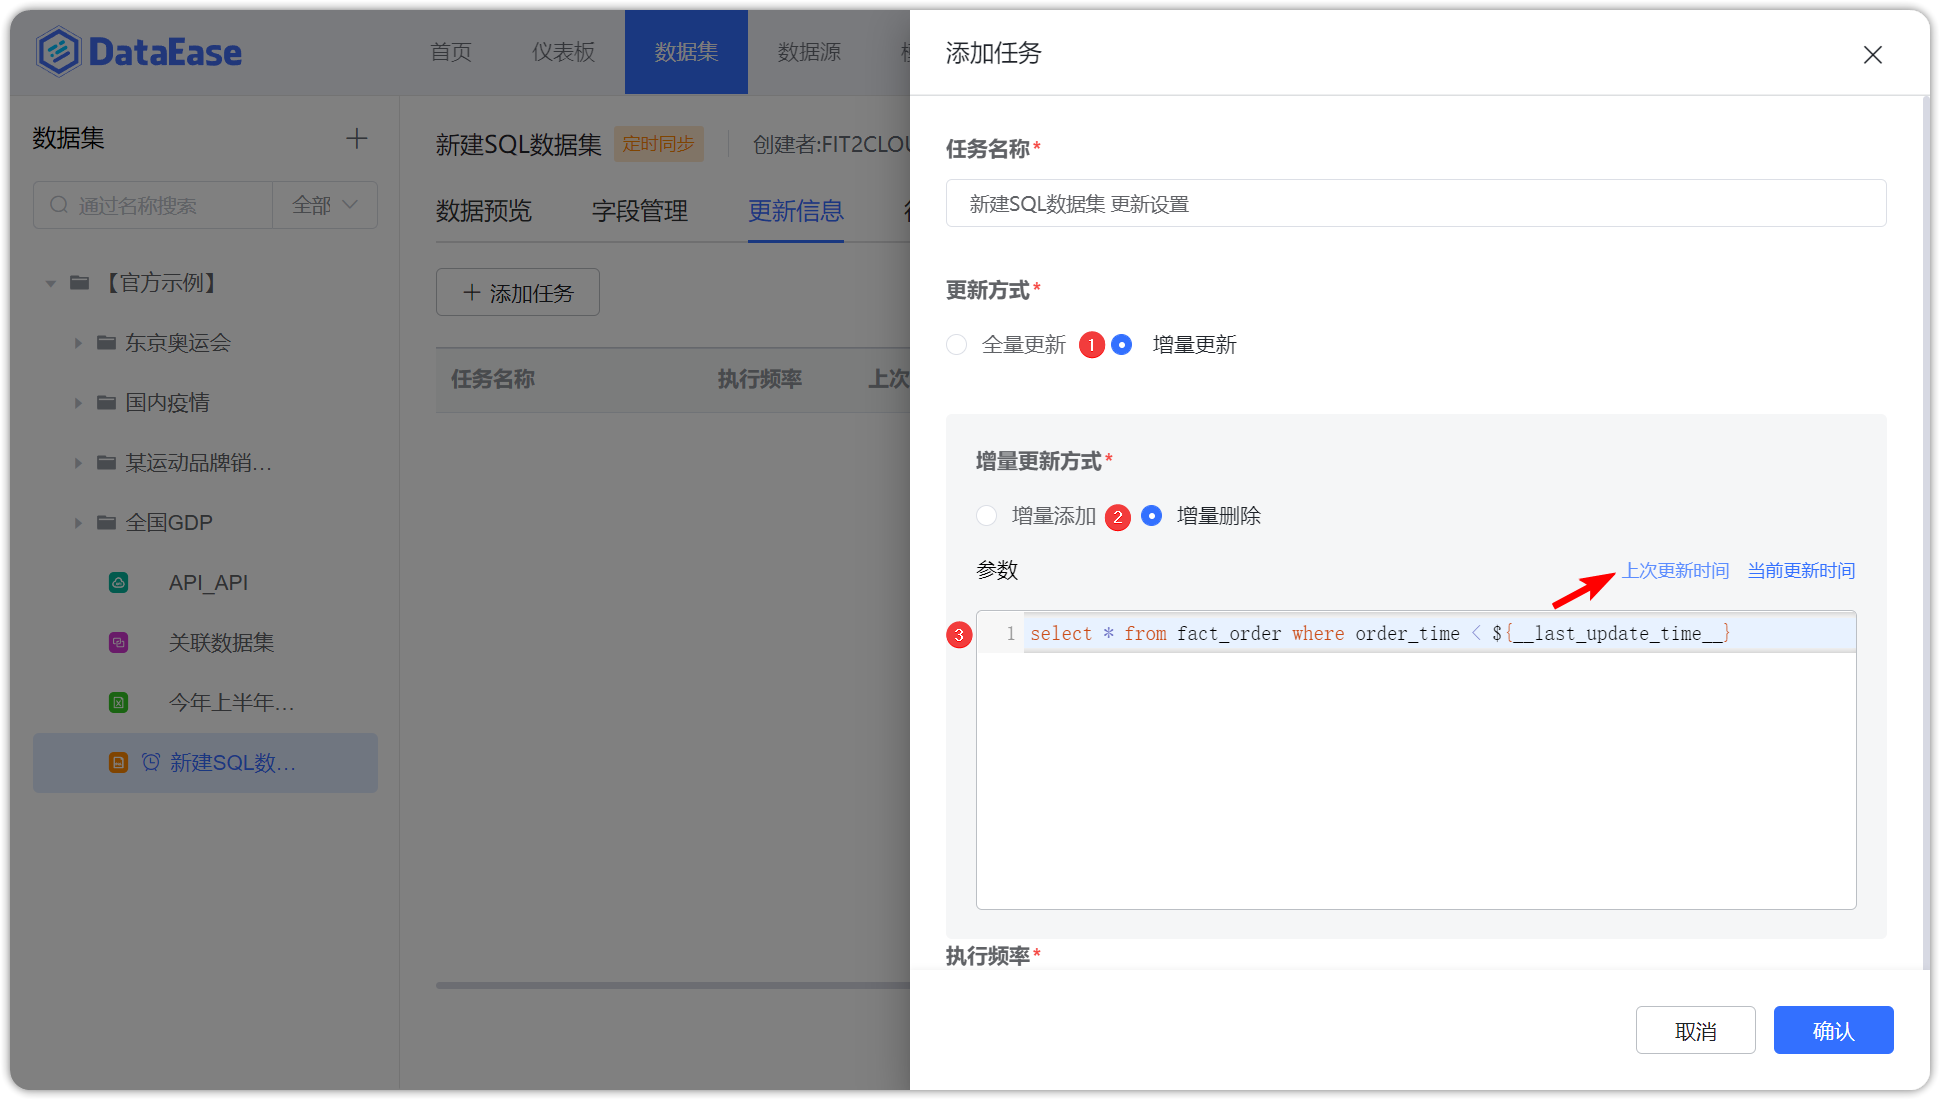Insert 上次更新时间 parameter link

pos(1675,571)
